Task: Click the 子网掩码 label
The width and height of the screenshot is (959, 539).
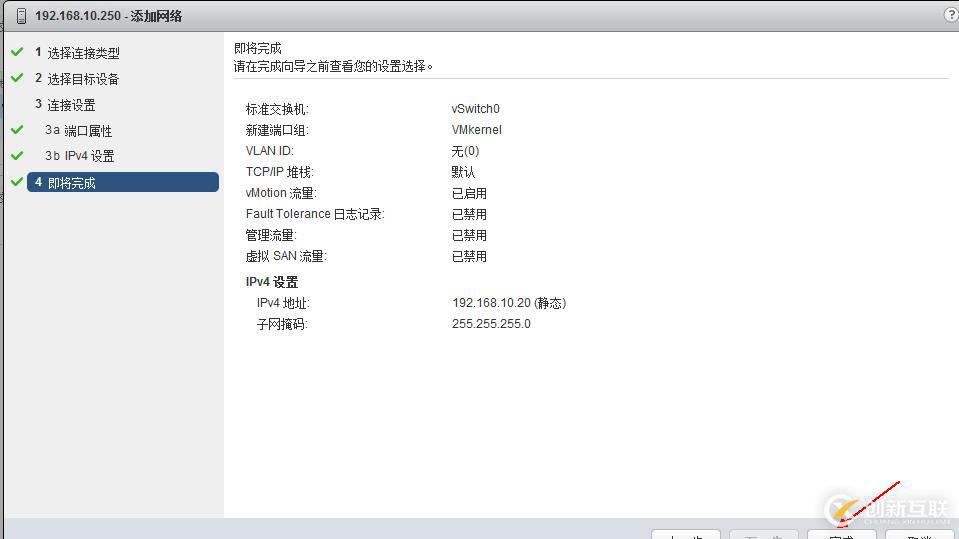Action: click(x=282, y=324)
